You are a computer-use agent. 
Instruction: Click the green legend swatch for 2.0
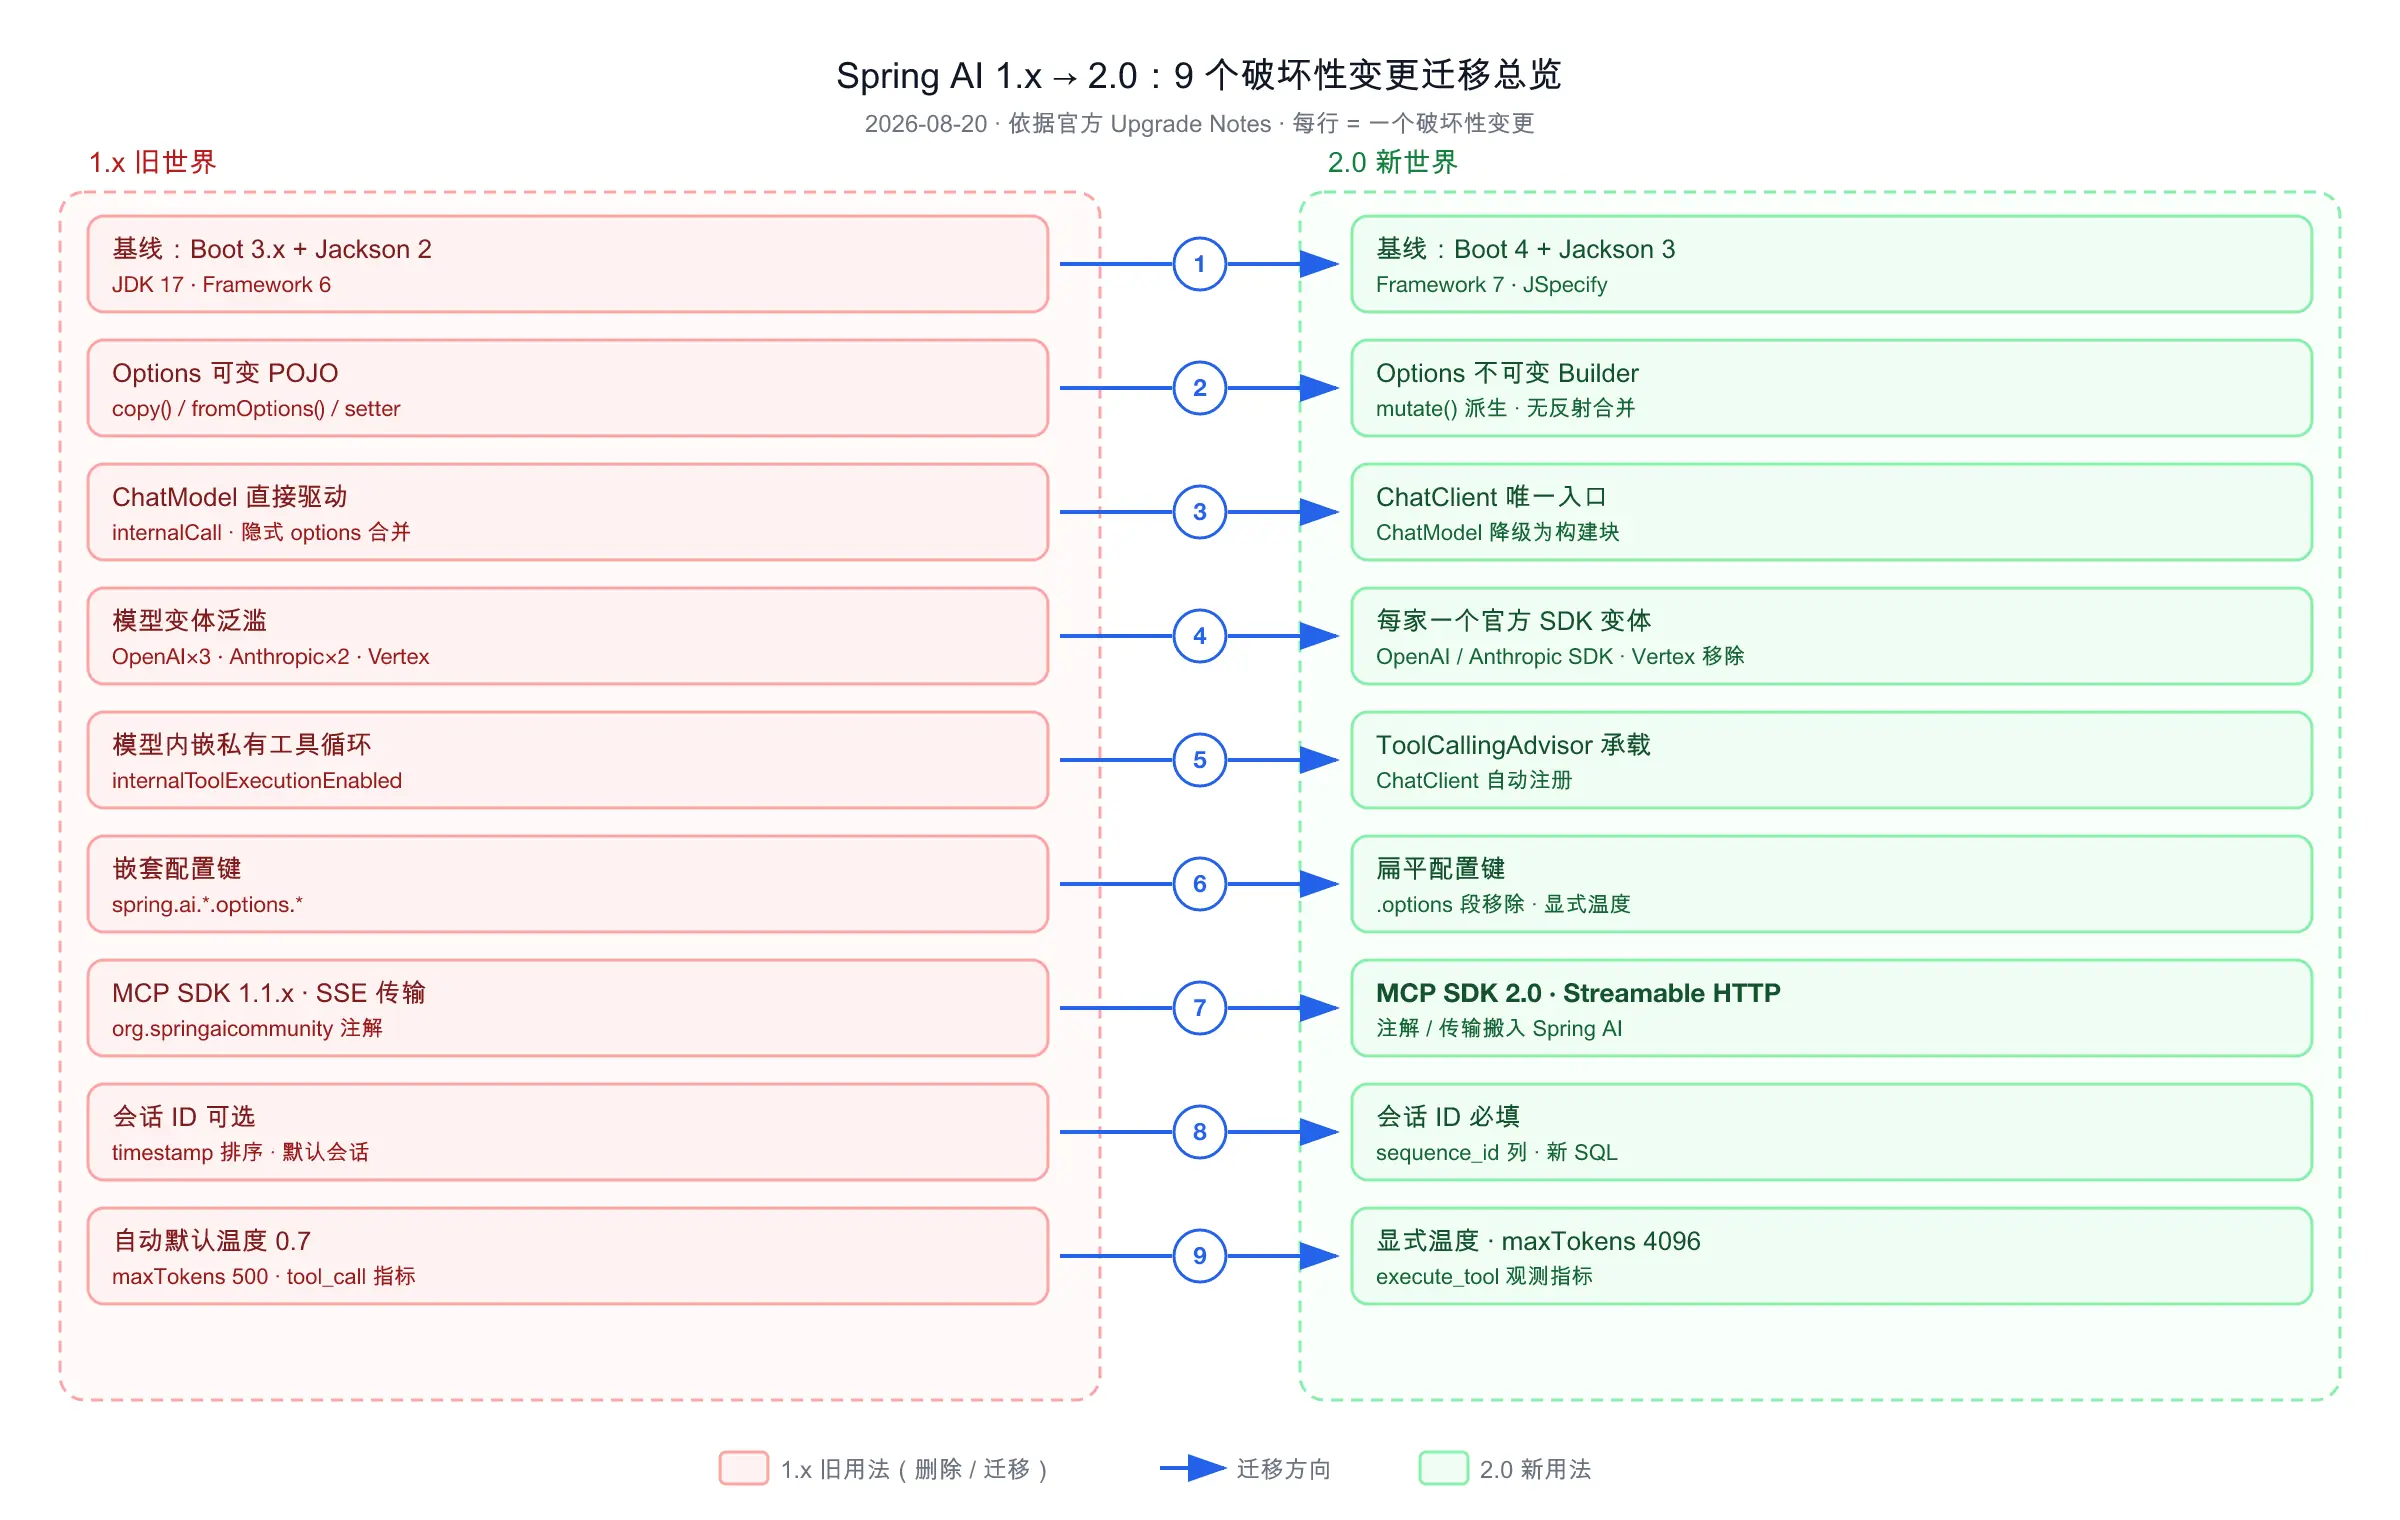coord(1444,1468)
